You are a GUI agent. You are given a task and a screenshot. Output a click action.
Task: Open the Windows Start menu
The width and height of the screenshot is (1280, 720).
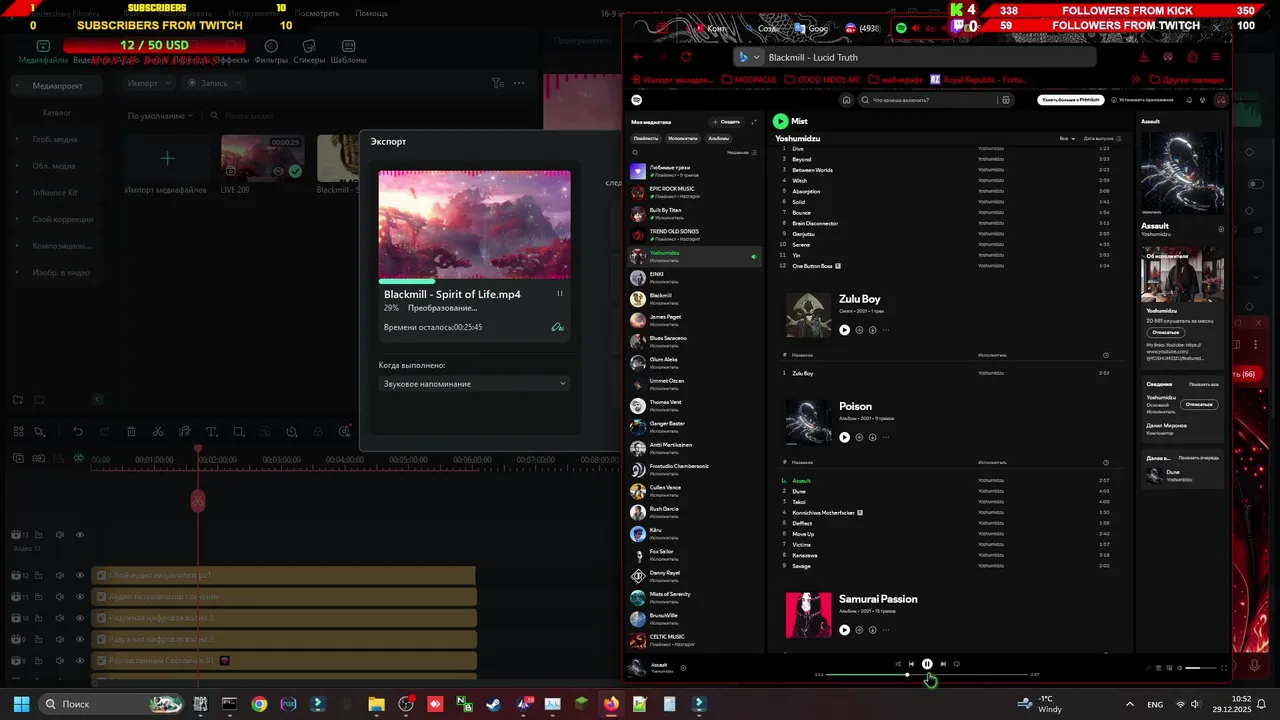21,704
